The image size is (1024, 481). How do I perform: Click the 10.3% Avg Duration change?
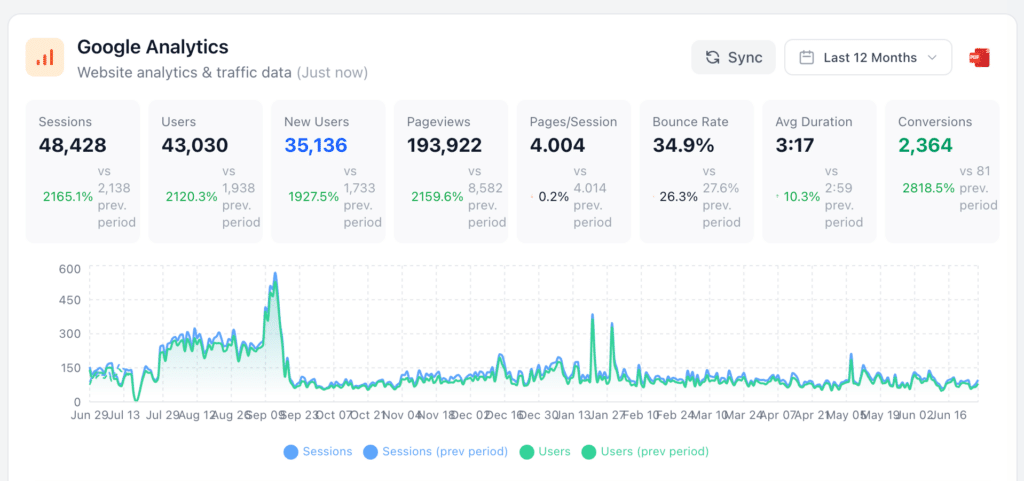(x=802, y=196)
